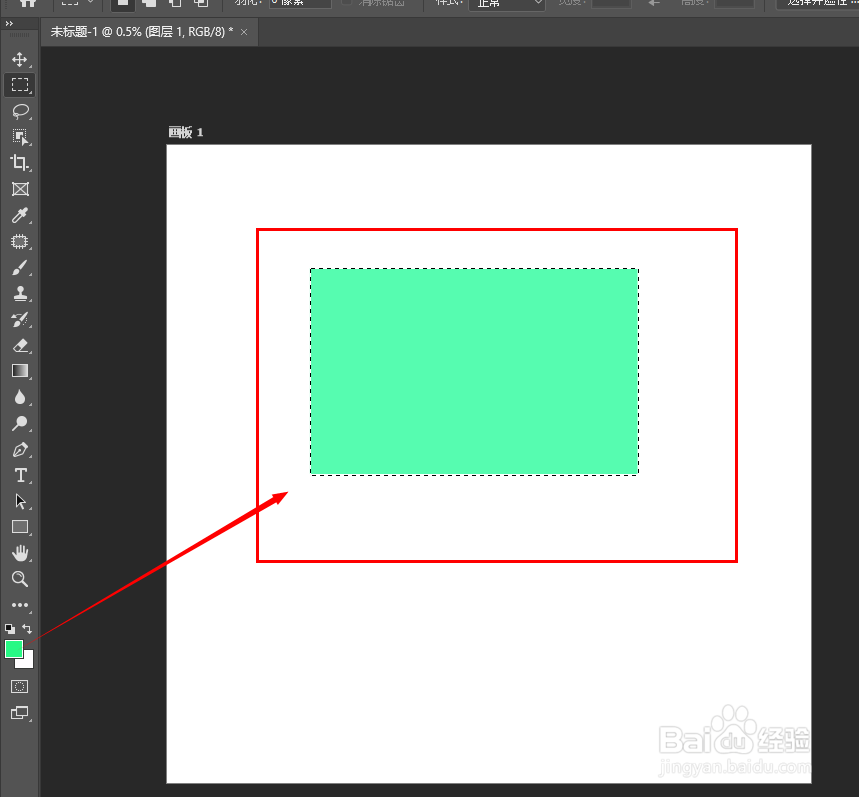
Task: Select the Path Selection tool
Action: pyautogui.click(x=20, y=501)
